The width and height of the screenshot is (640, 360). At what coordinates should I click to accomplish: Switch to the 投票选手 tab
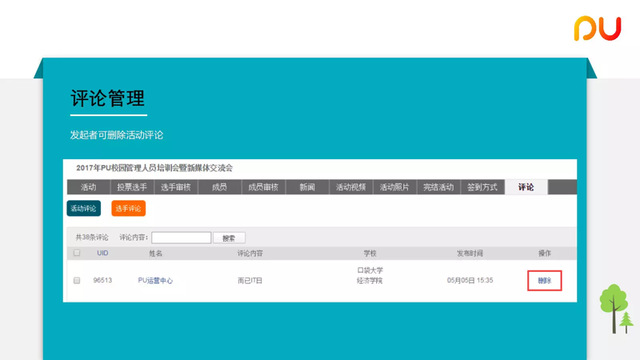132,187
